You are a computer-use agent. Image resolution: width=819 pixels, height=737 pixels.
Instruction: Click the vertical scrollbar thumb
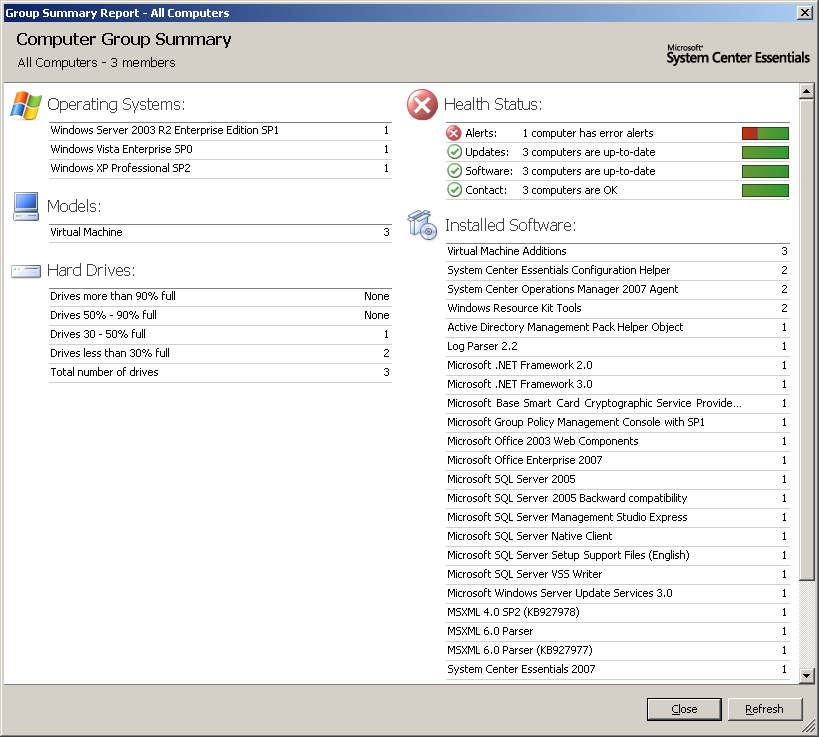tap(806, 339)
